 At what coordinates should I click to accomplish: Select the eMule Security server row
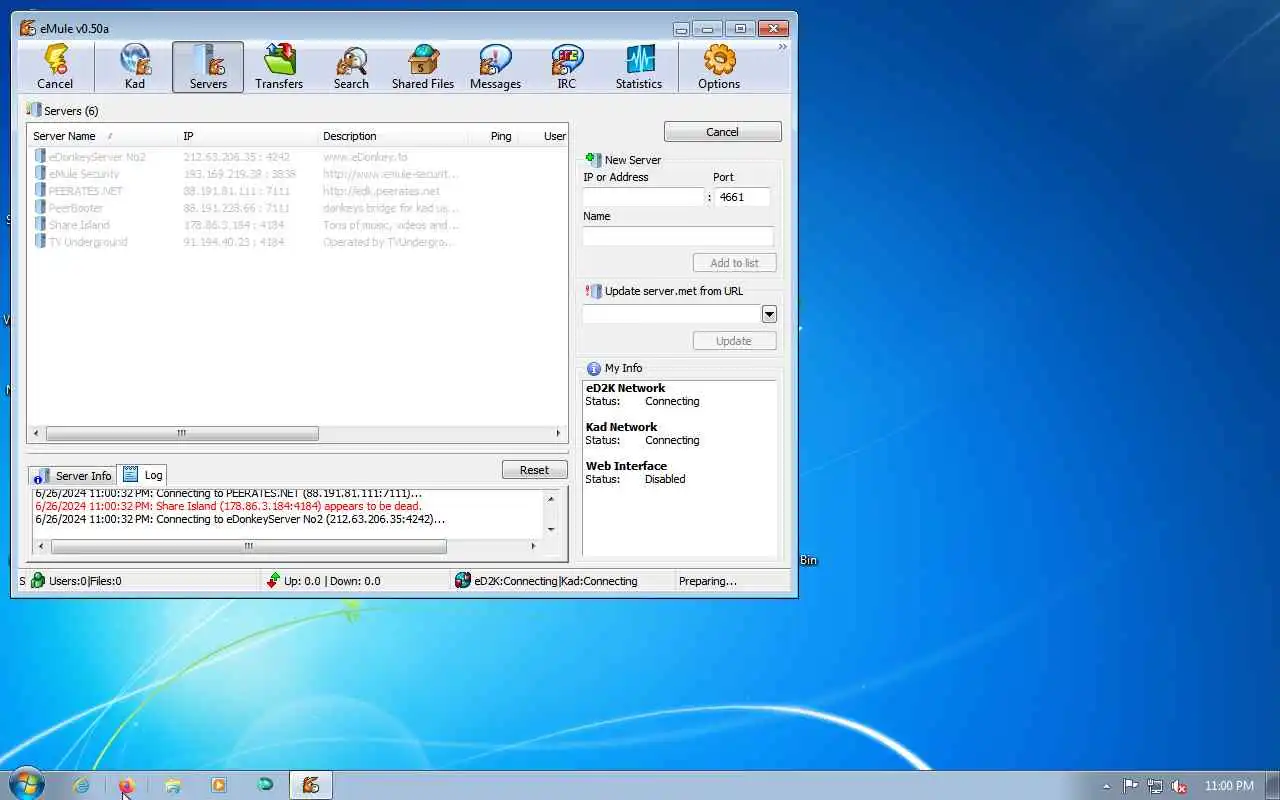click(297, 174)
